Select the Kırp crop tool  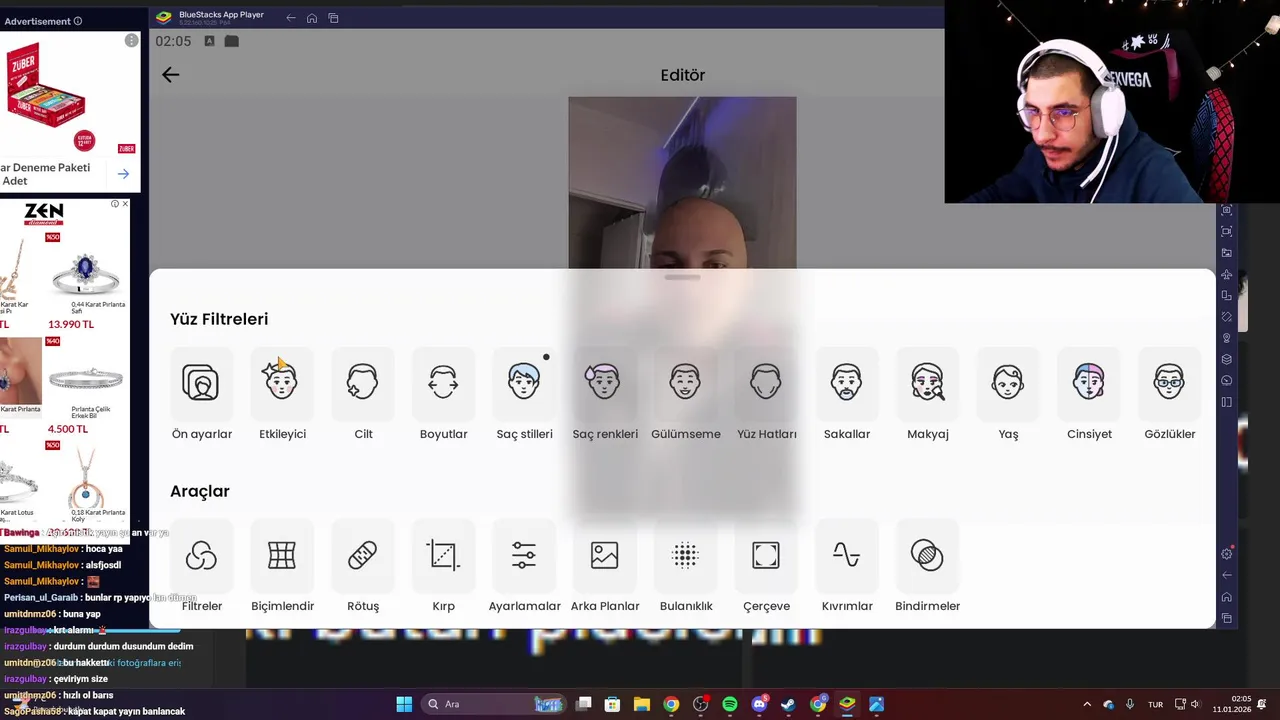click(443, 567)
